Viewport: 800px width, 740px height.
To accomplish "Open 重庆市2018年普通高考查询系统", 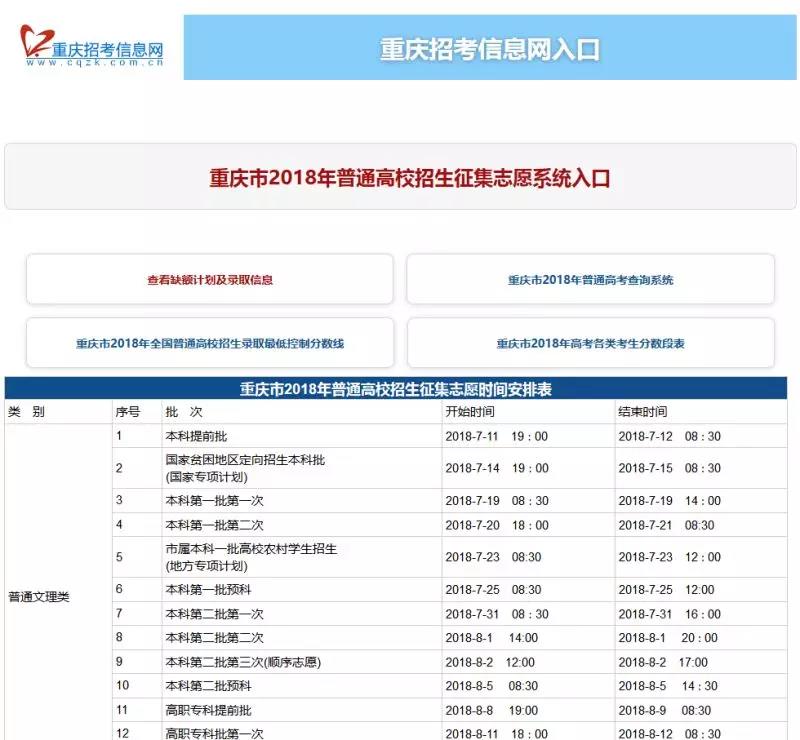I will pyautogui.click(x=590, y=279).
